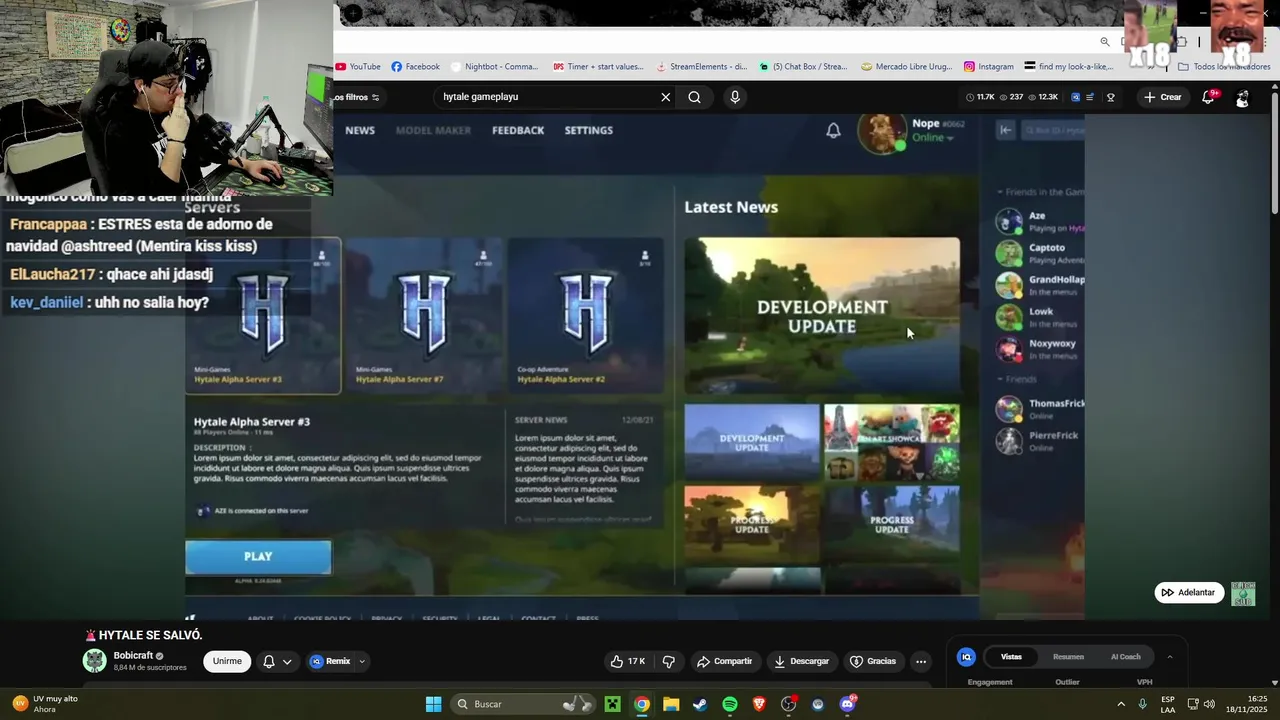This screenshot has width=1280, height=720.
Task: Select Hytale Alpha Server #2 card
Action: coord(585,316)
